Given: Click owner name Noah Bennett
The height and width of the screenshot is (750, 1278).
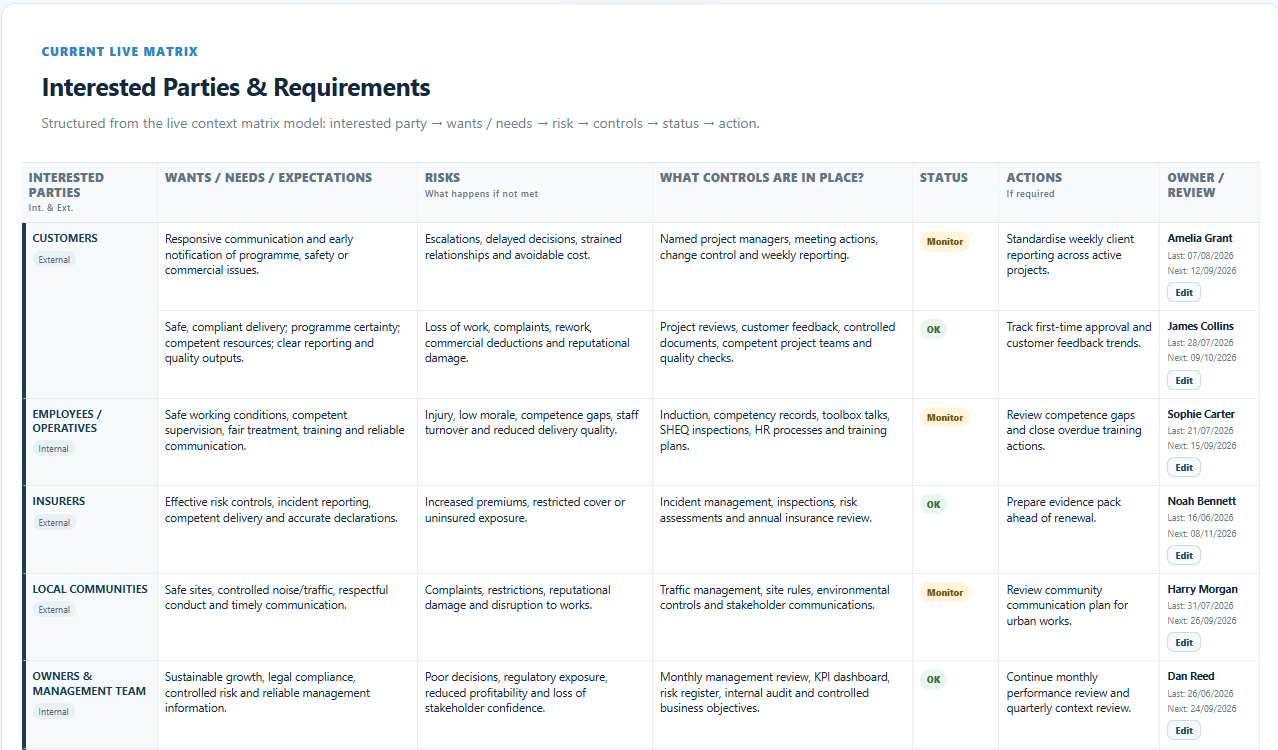Looking at the screenshot, I should [1202, 501].
